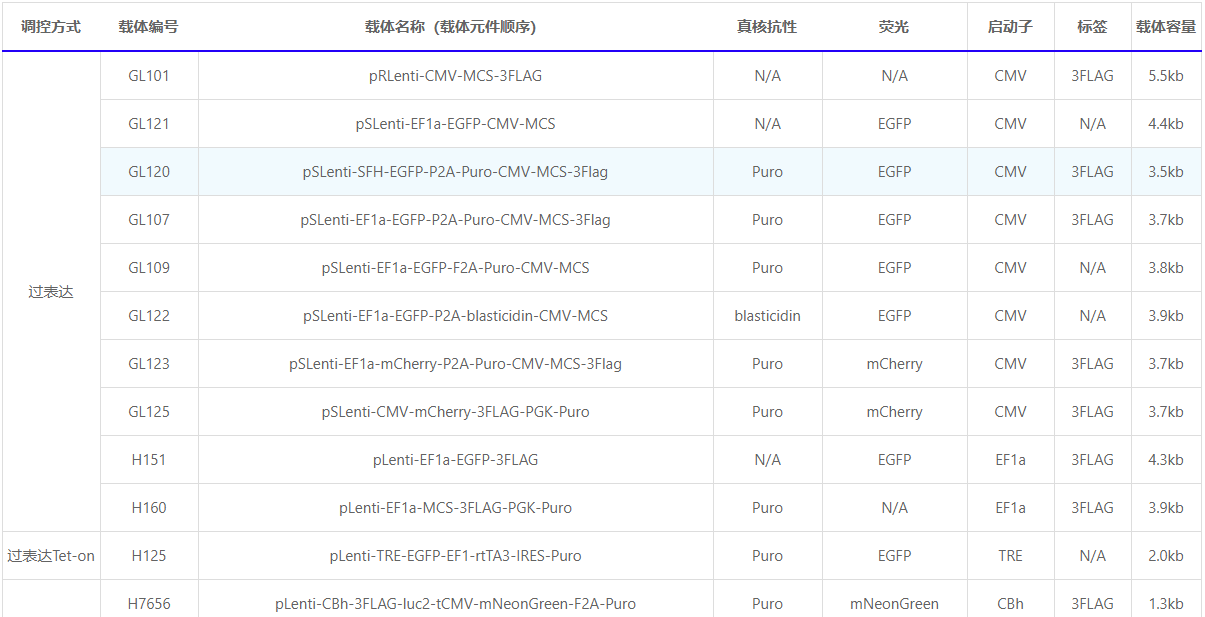Select the blasticidin resistance cell
The width and height of the screenshot is (1205, 617).
coord(767,316)
